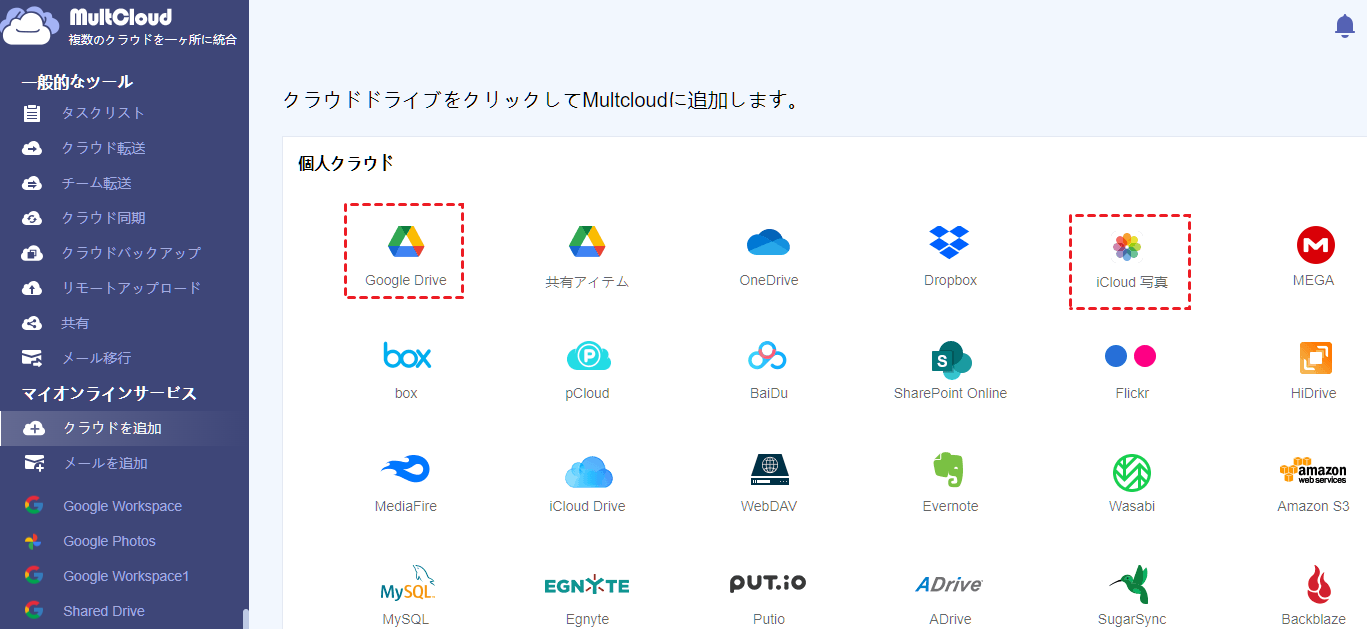The width and height of the screenshot is (1367, 629).
Task: Add iCloud Drive service
Action: 587,483
